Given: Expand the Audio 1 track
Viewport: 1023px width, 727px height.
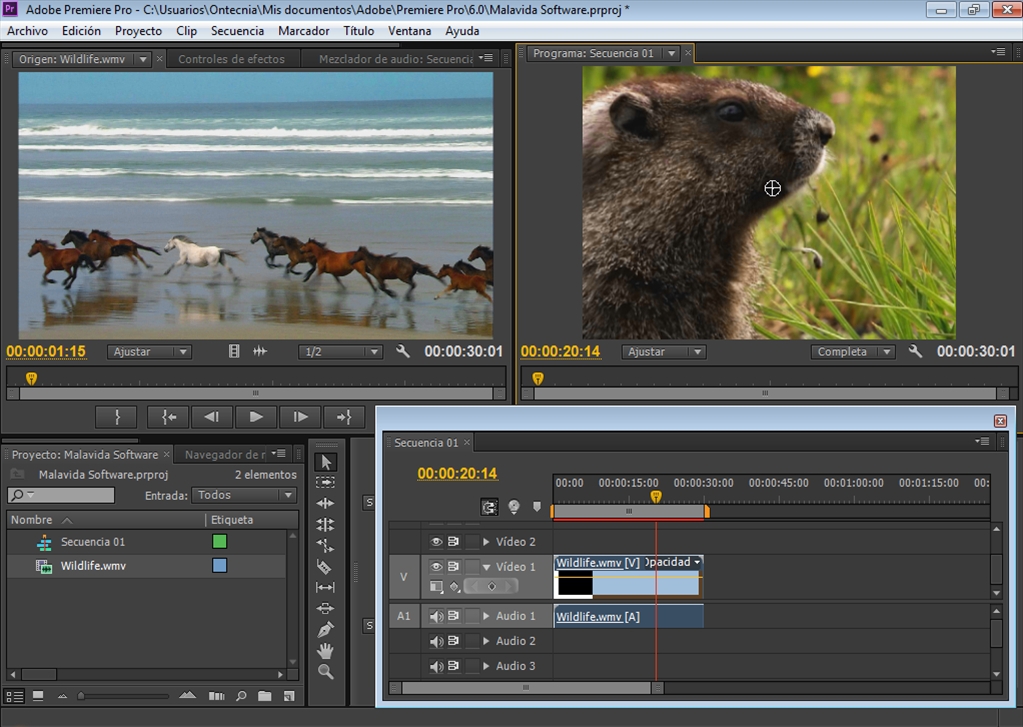Looking at the screenshot, I should tap(486, 616).
